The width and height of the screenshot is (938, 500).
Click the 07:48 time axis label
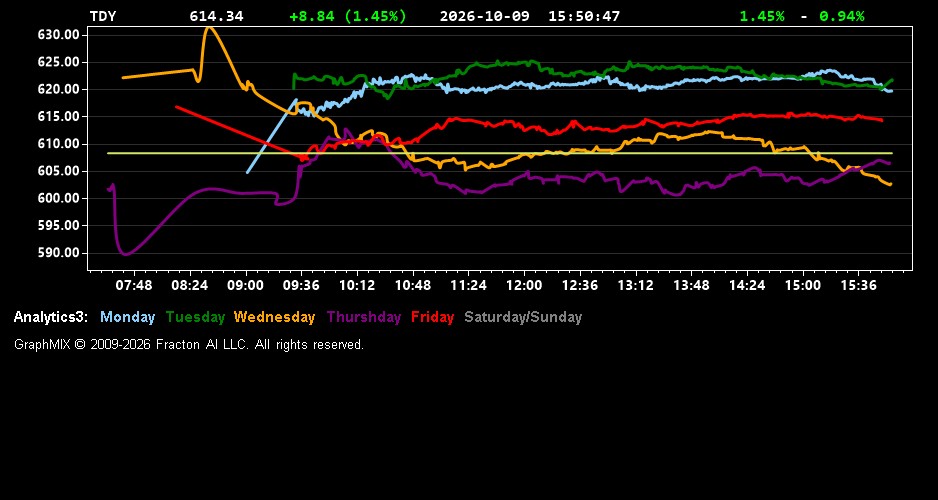tap(134, 285)
